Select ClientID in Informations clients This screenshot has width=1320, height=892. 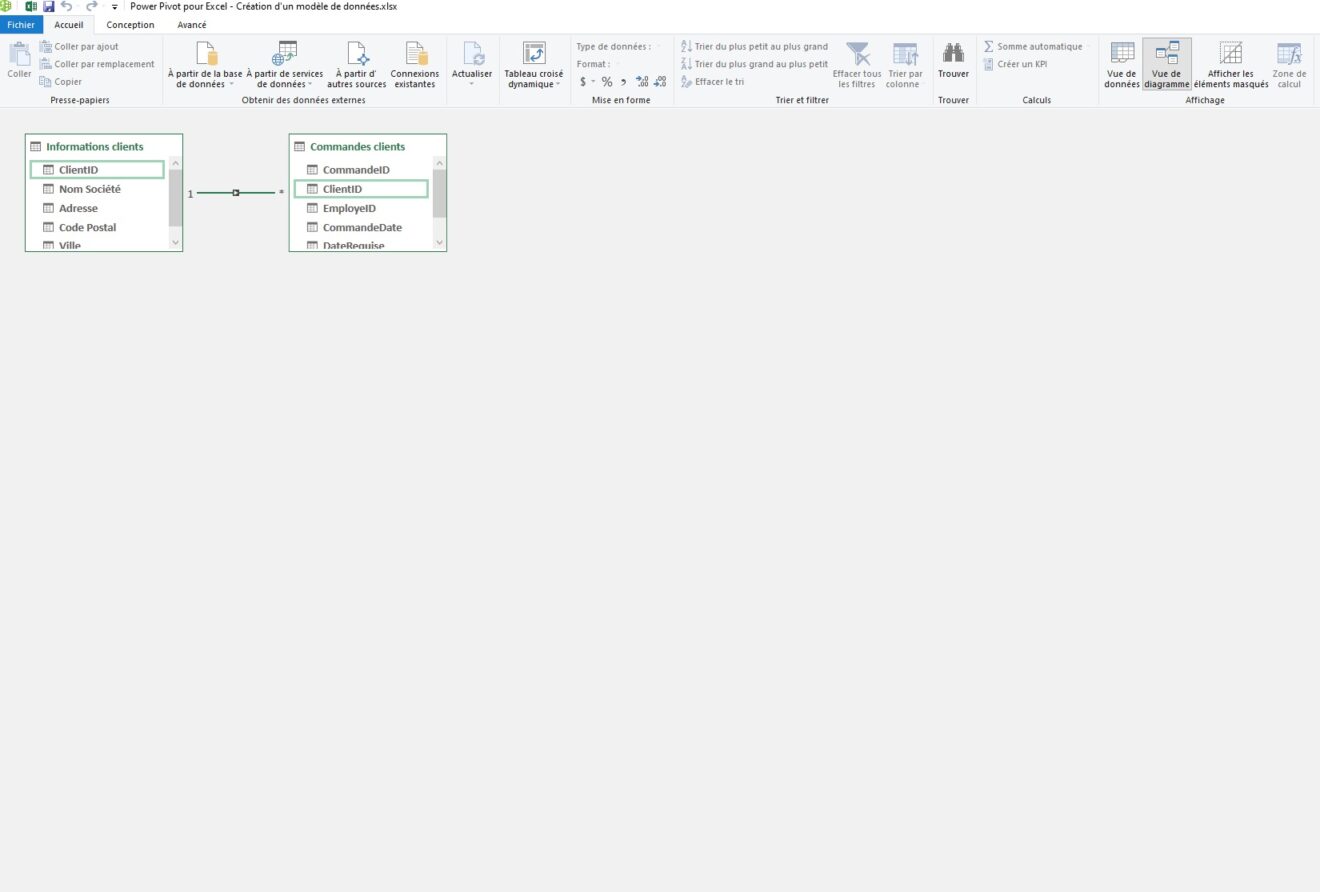[97, 169]
